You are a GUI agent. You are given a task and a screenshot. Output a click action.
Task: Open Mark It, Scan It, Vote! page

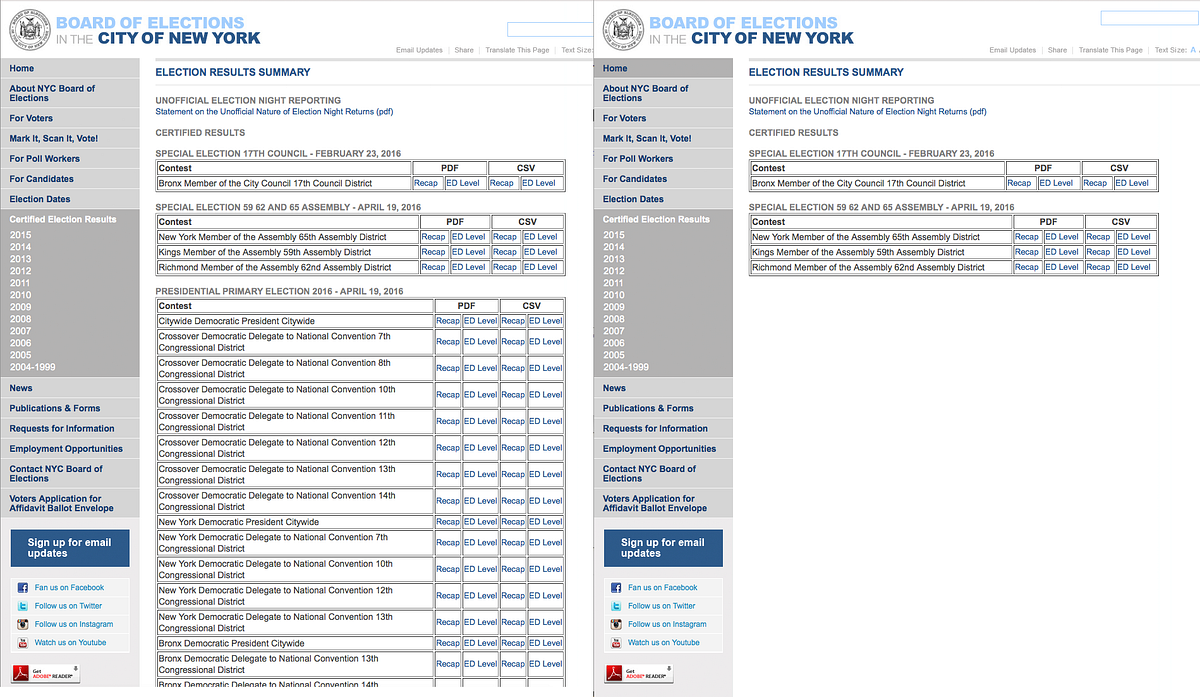tap(56, 138)
